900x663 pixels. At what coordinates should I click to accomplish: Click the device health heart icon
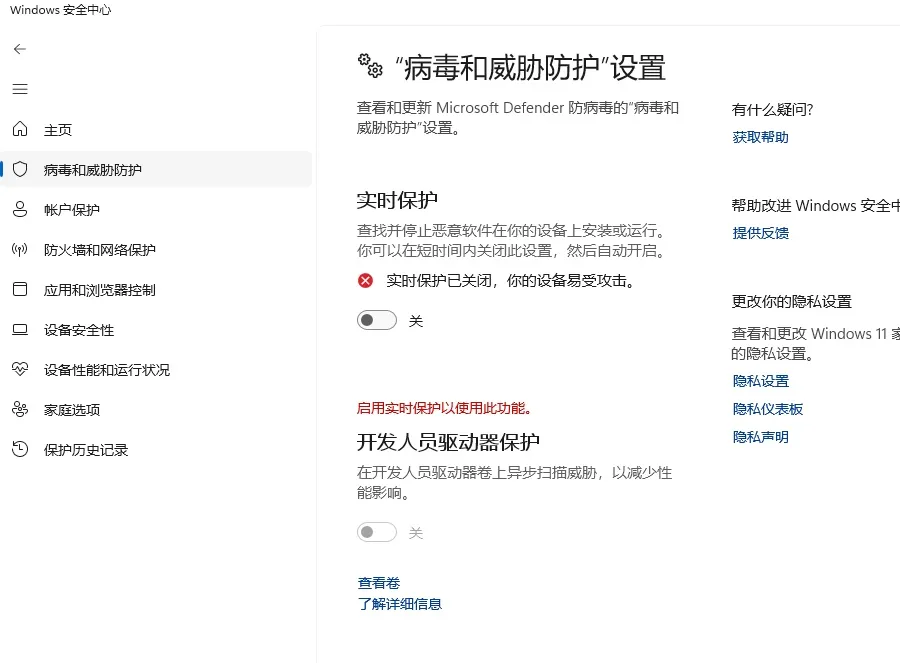(x=20, y=370)
